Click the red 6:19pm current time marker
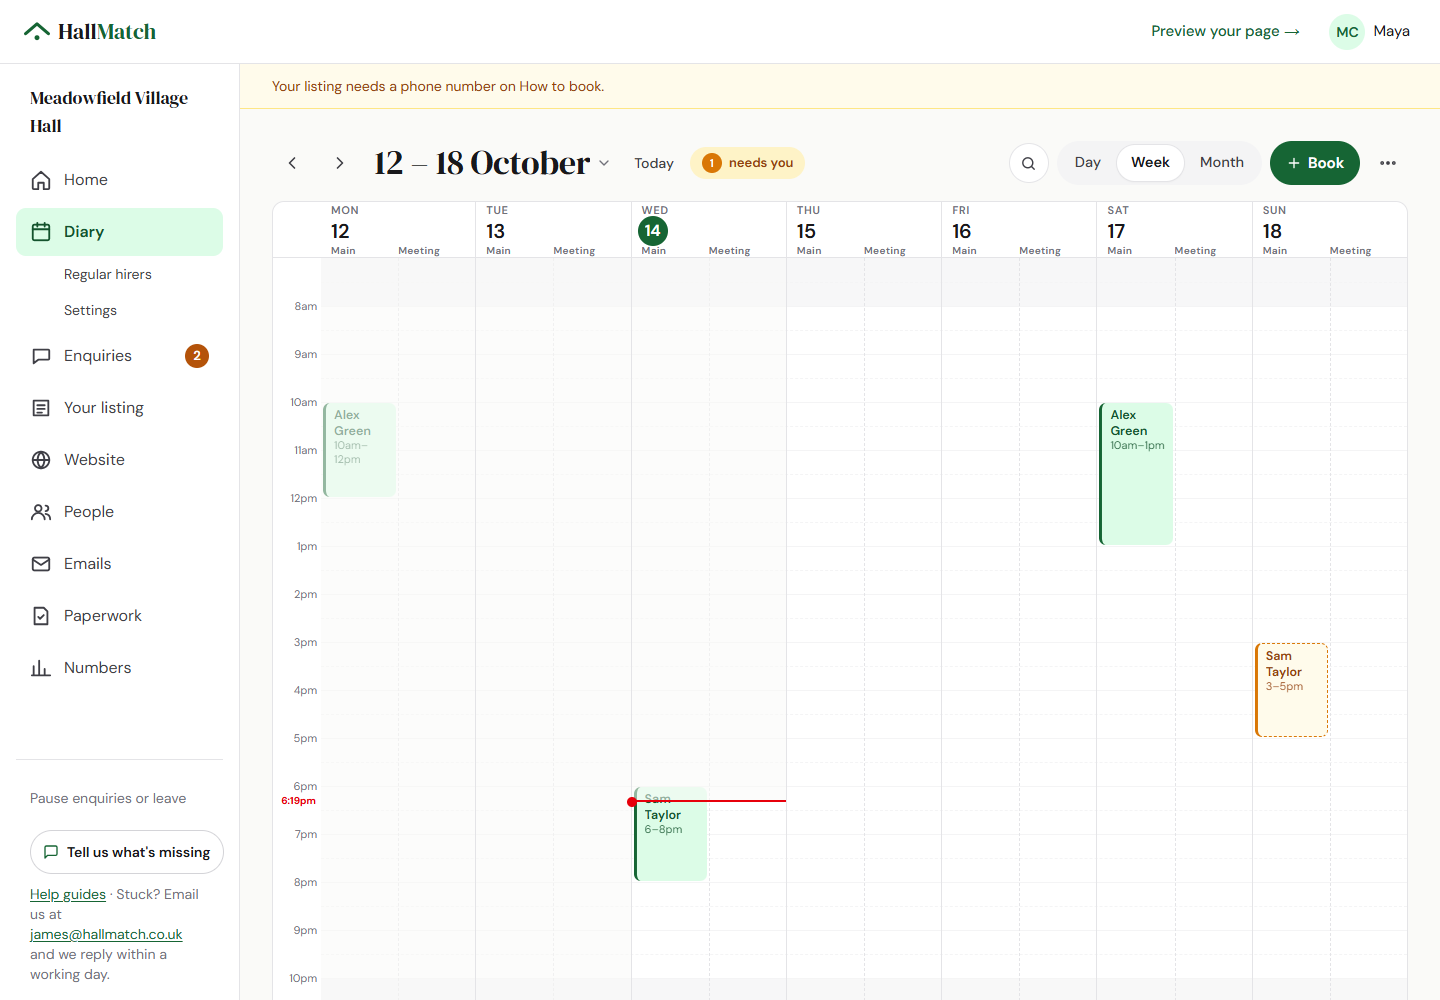This screenshot has height=1000, width=1440. [x=298, y=801]
